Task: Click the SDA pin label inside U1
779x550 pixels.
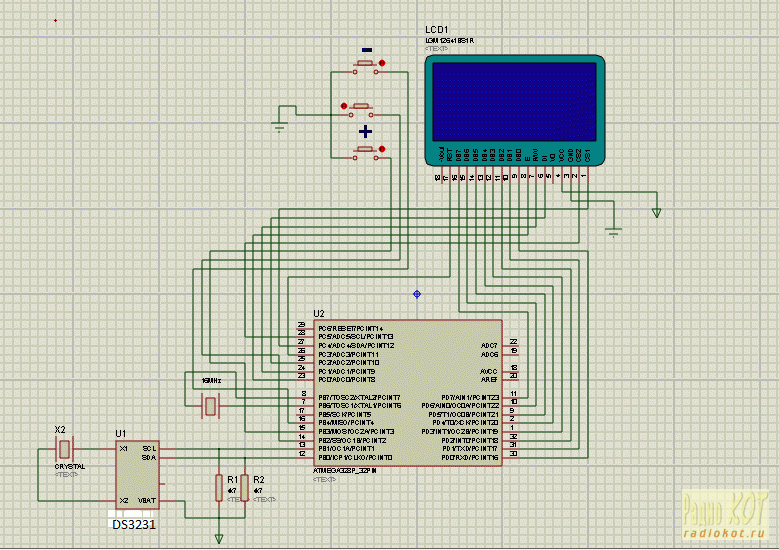Action: [149, 458]
